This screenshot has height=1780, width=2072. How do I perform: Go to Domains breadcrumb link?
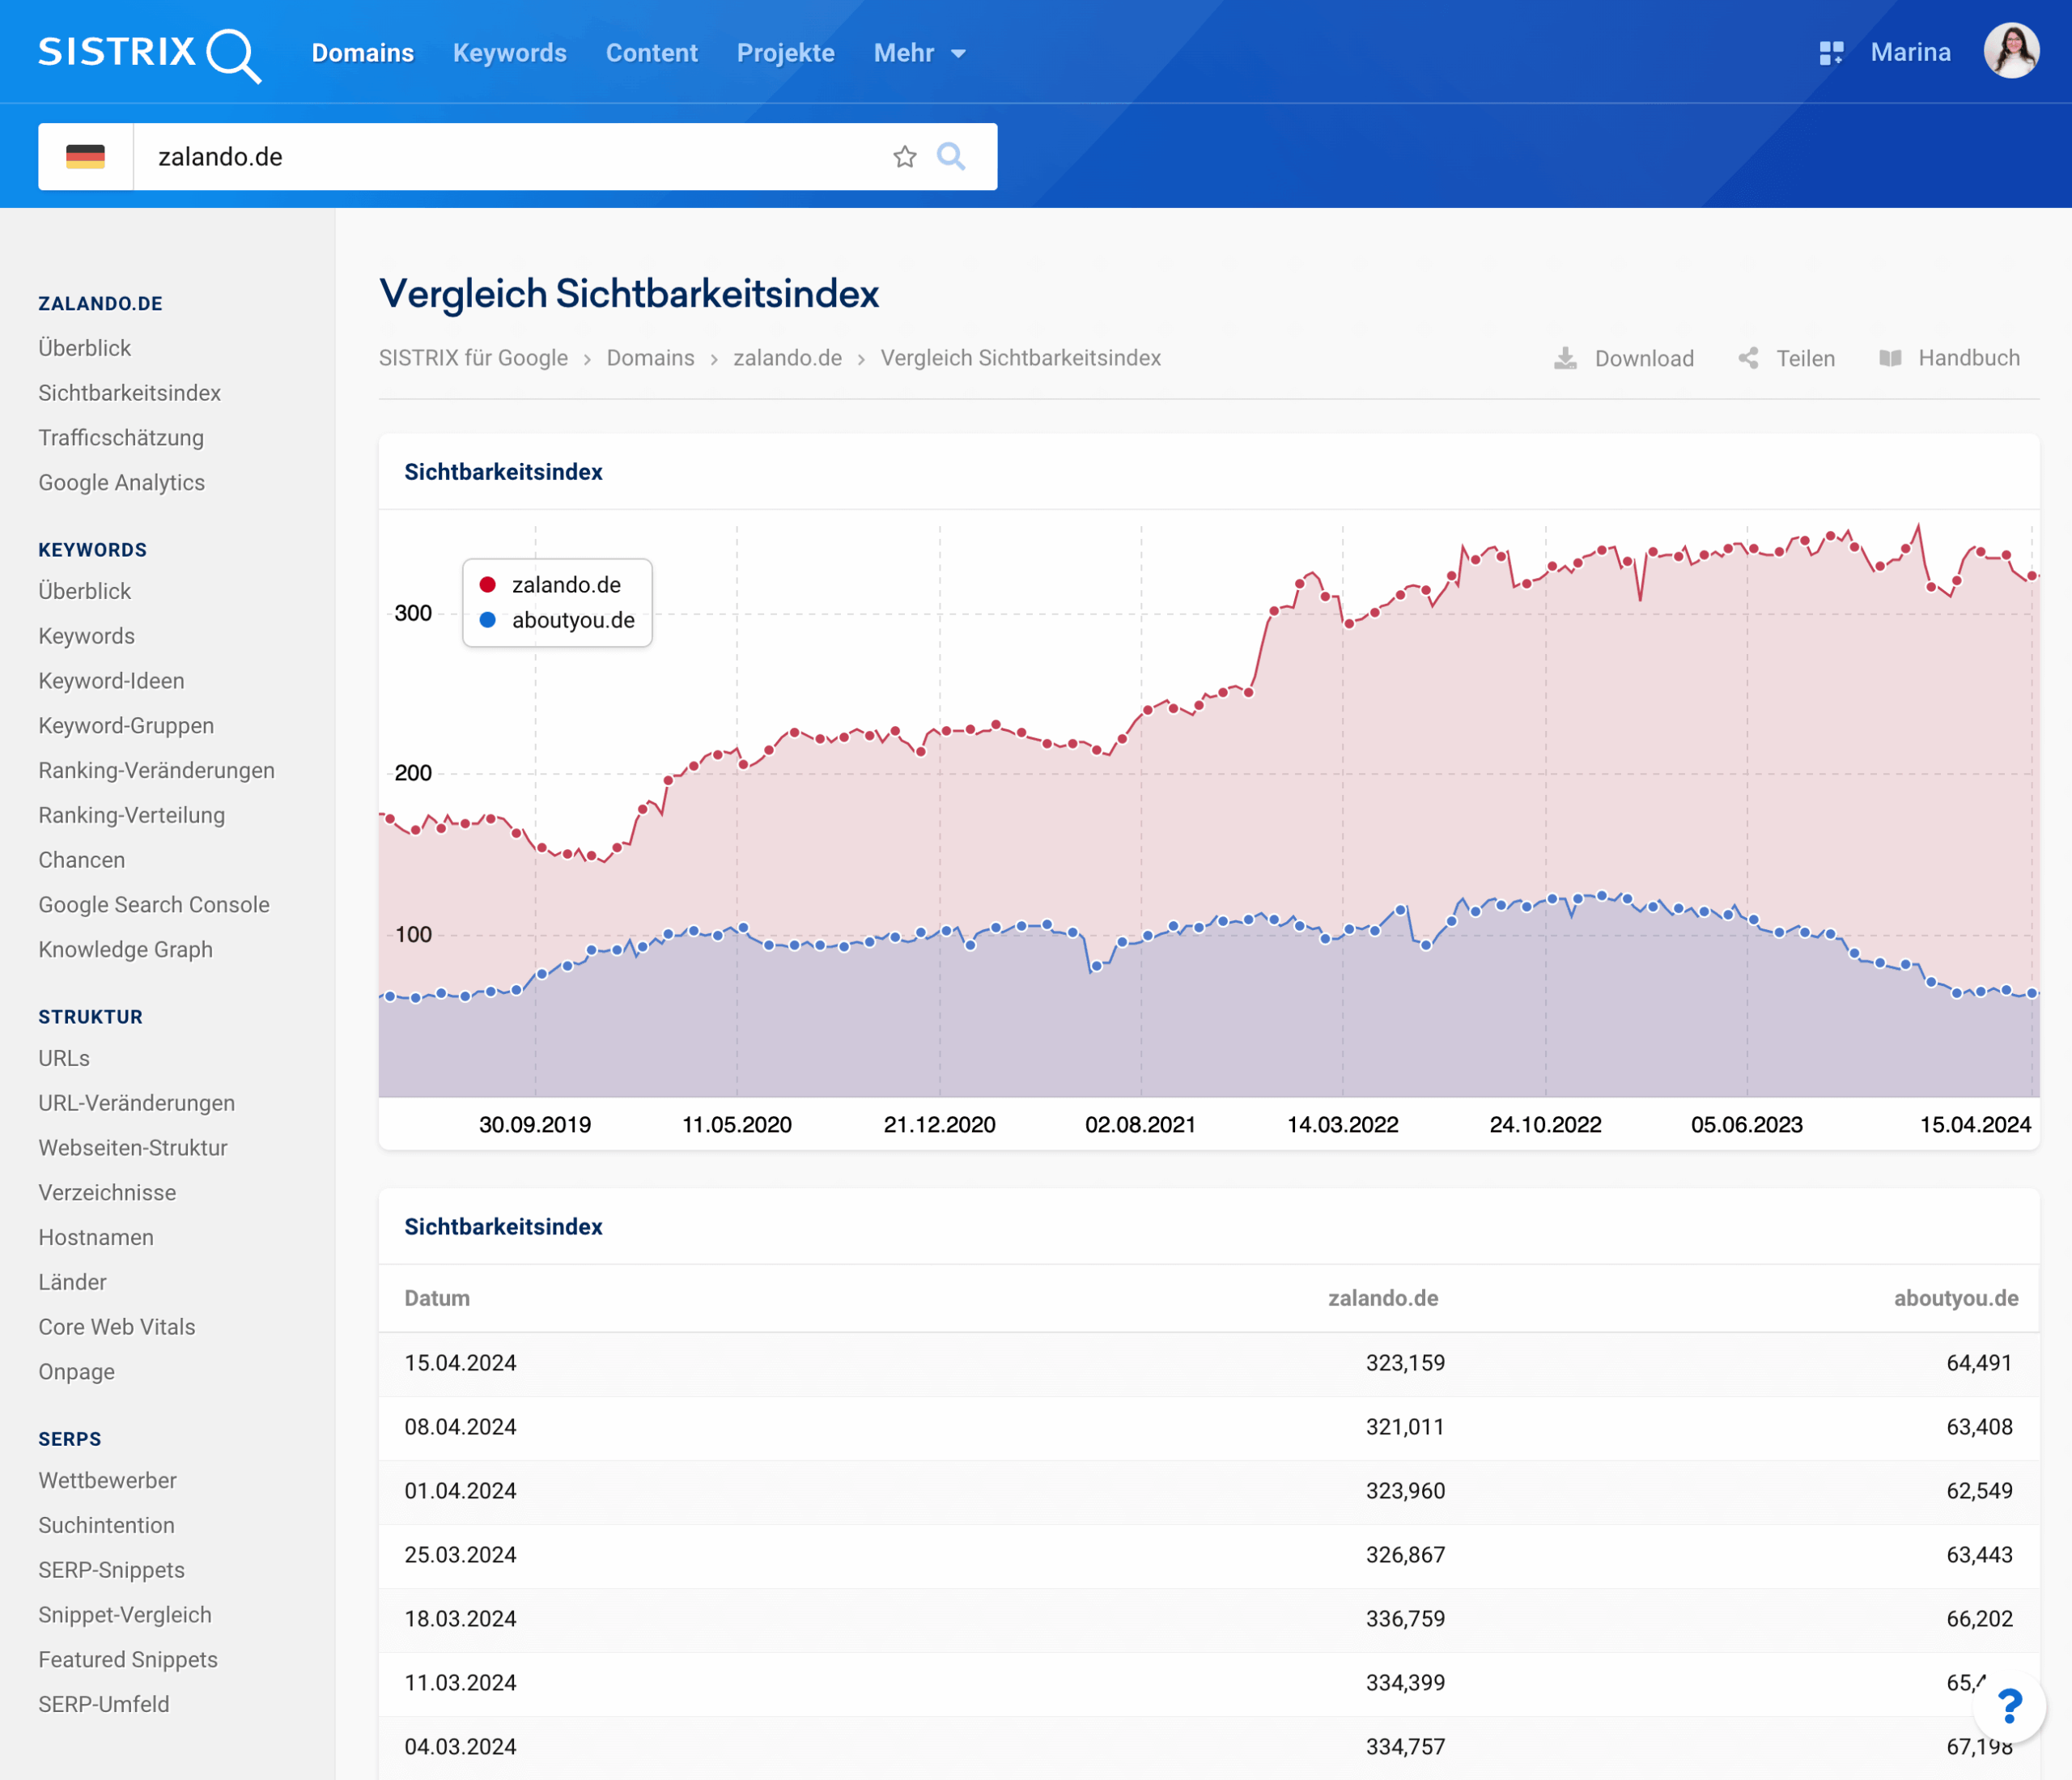pos(650,358)
